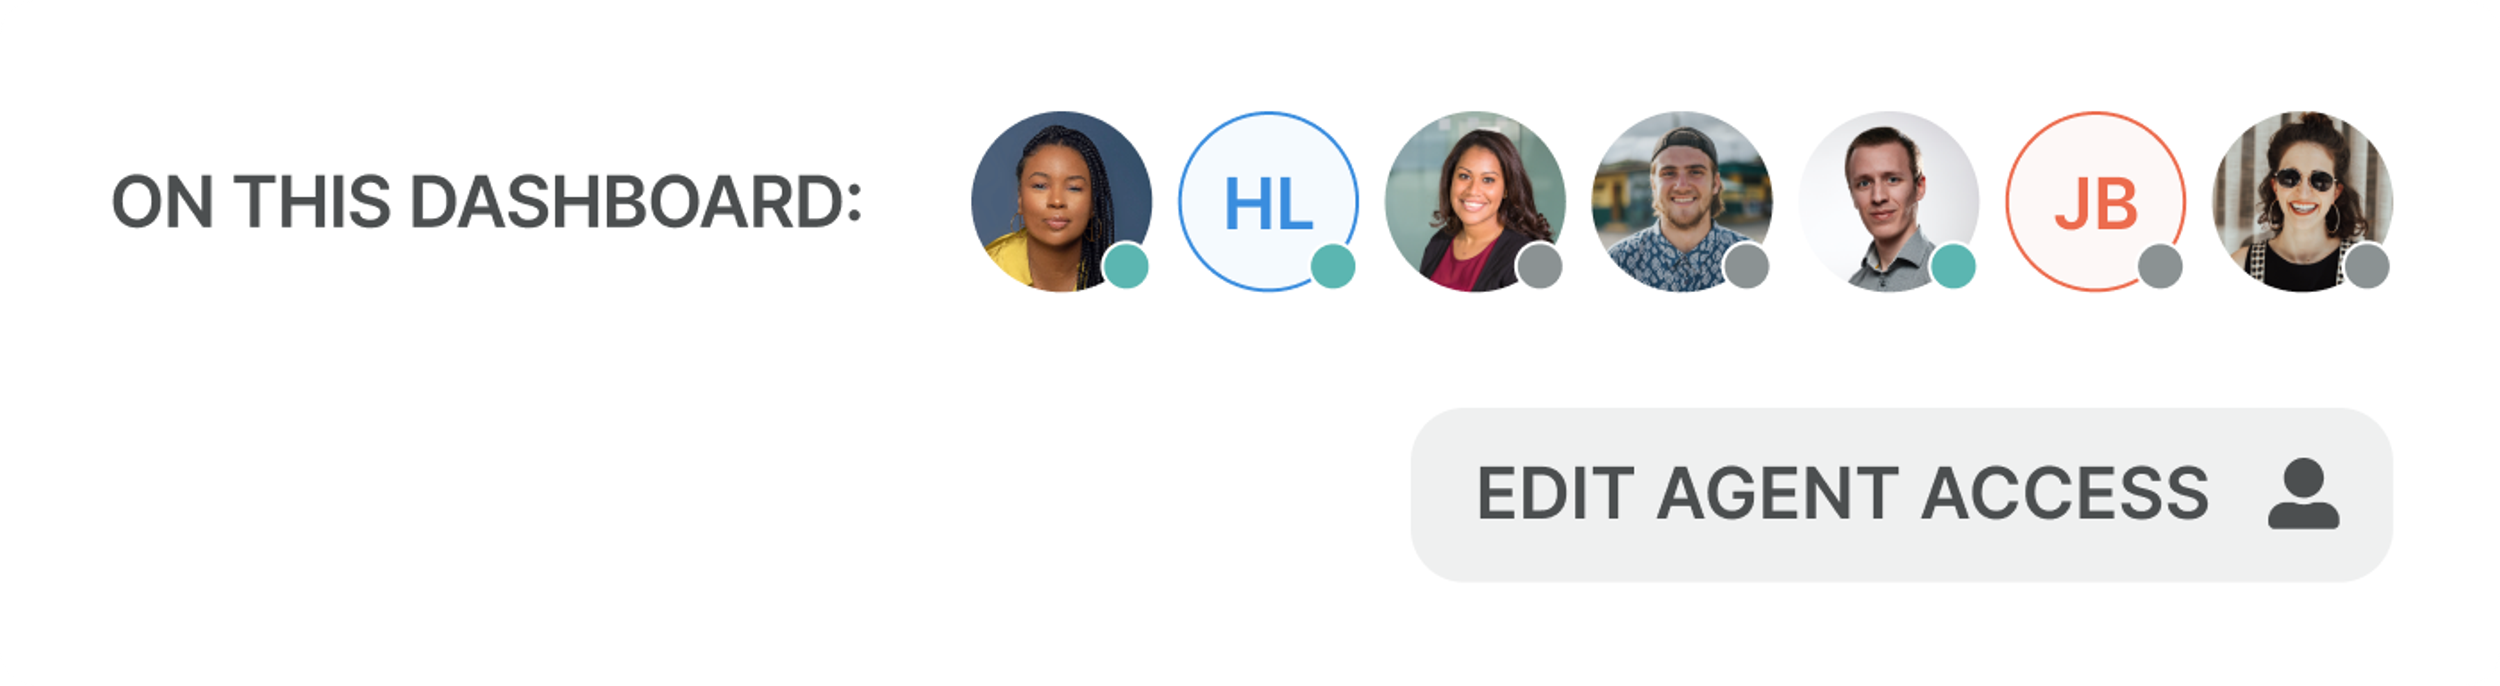Viewport: 2500px width, 686px height.
Task: Click the teal status dot on the first avatar
Action: point(1126,266)
